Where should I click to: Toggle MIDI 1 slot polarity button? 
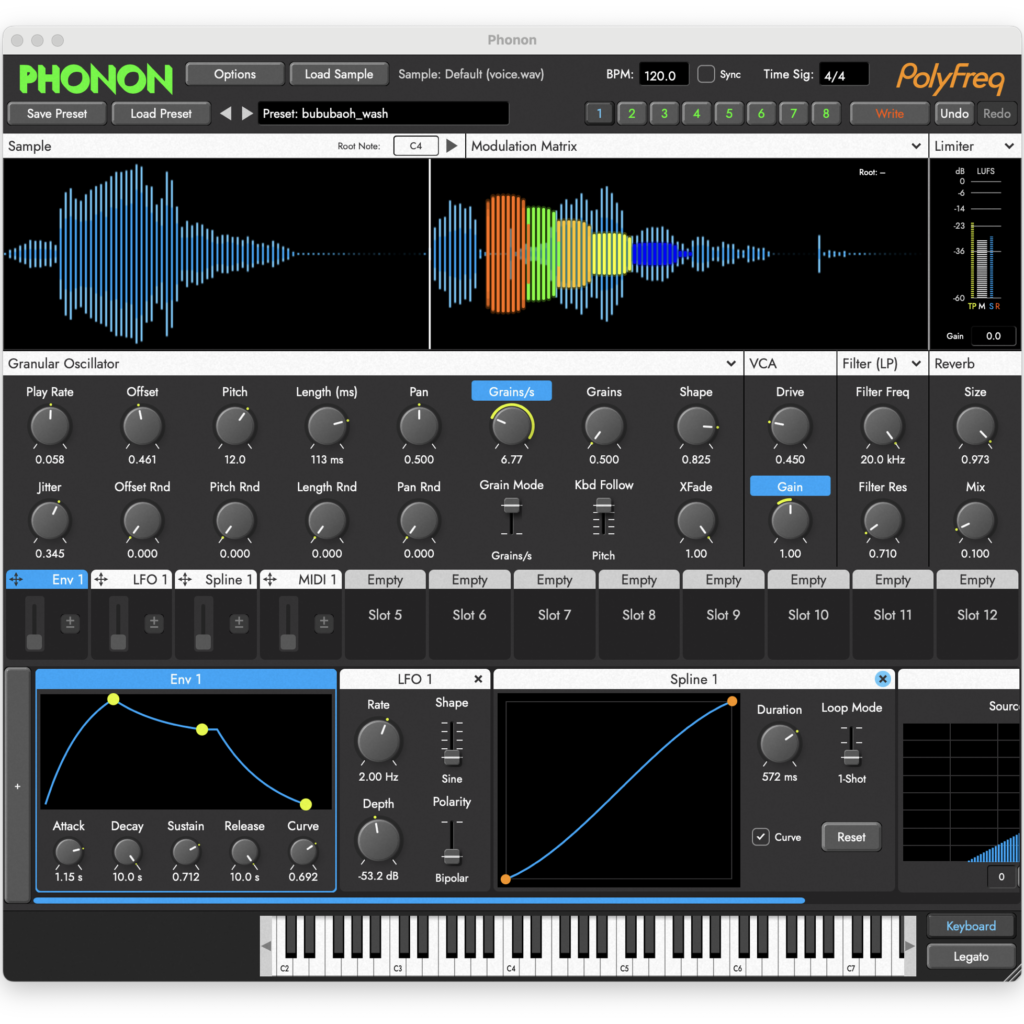pyautogui.click(x=323, y=623)
